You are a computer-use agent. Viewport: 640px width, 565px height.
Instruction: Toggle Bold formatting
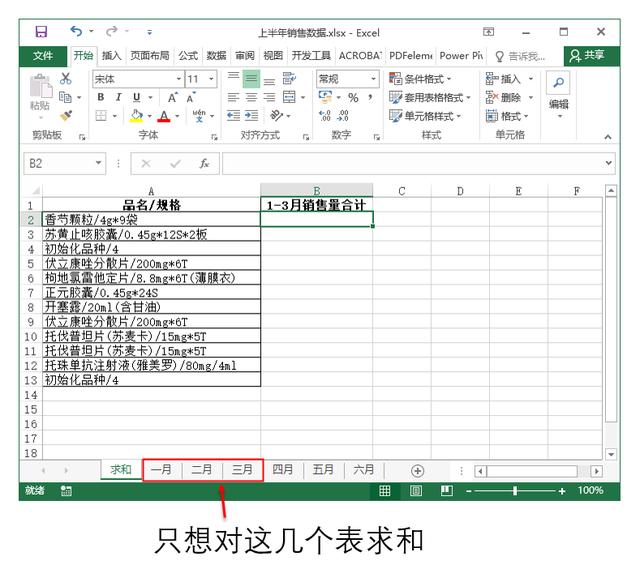point(100,97)
